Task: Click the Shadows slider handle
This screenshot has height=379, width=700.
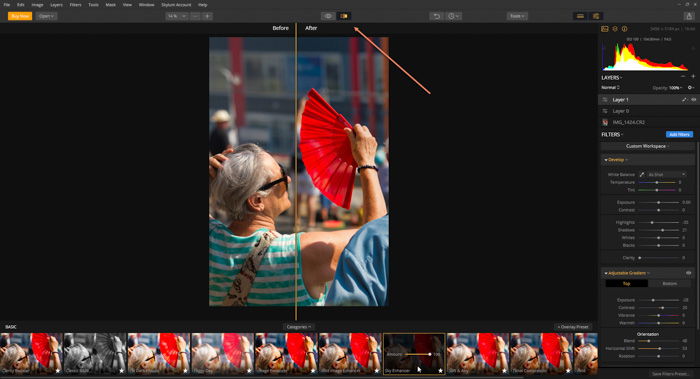Action: 662,230
